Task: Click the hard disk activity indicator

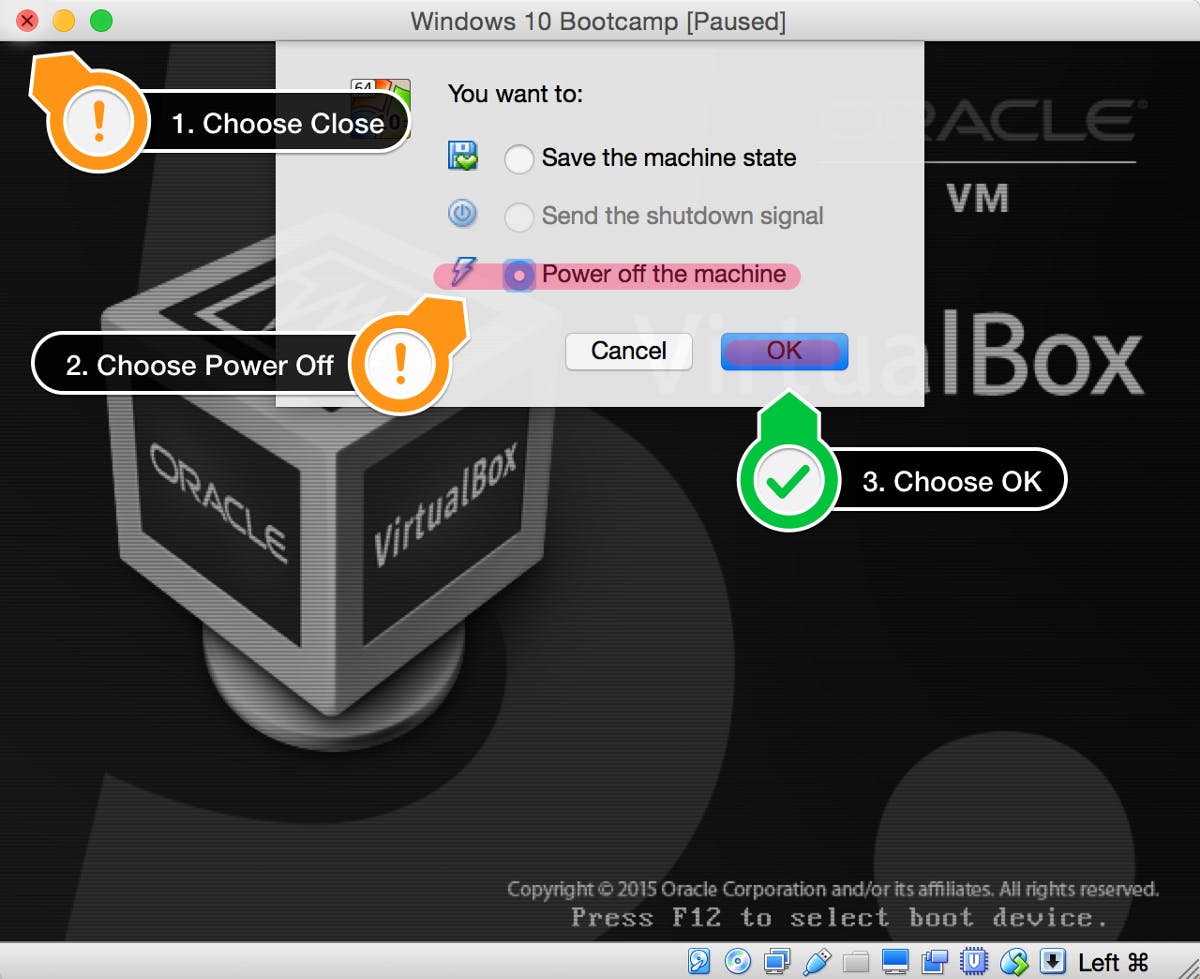Action: click(x=699, y=962)
